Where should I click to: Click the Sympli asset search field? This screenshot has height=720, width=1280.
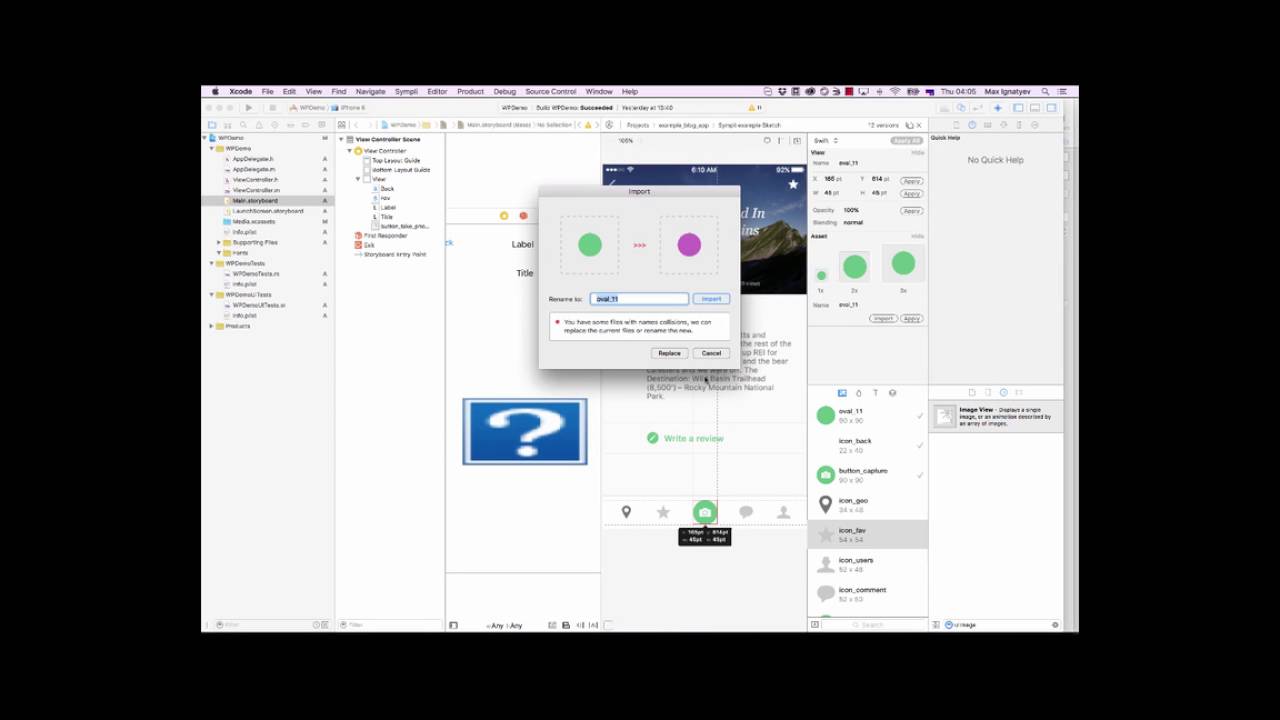(x=872, y=625)
